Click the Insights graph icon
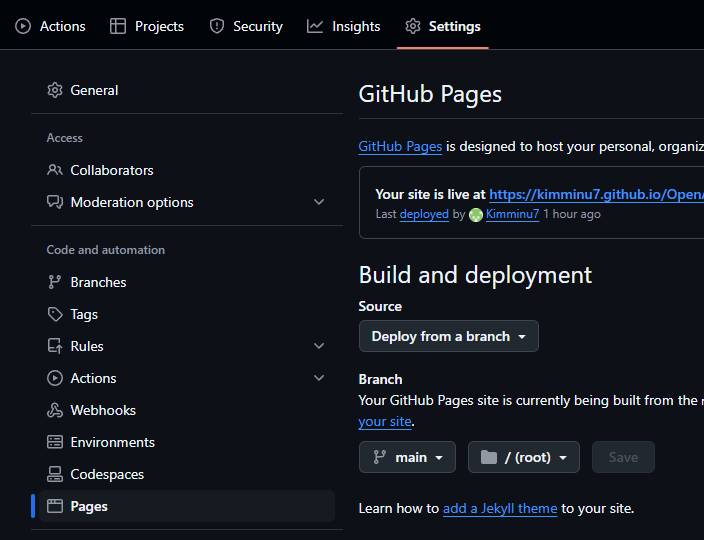This screenshot has width=704, height=540. coord(315,26)
